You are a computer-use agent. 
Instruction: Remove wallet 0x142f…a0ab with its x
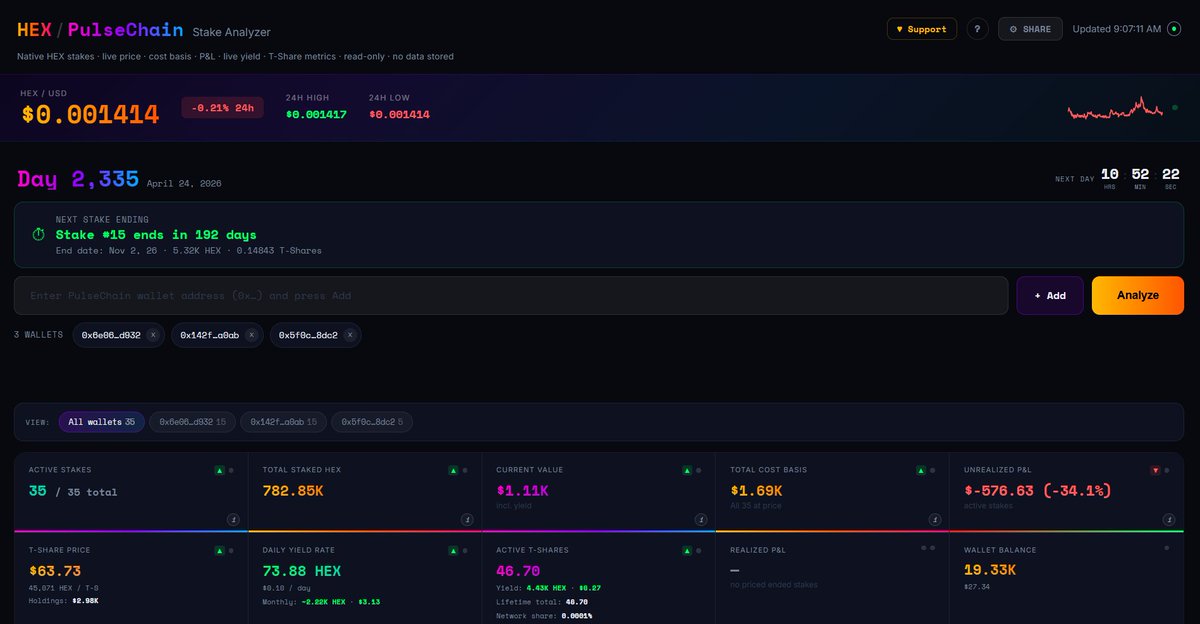coord(251,335)
